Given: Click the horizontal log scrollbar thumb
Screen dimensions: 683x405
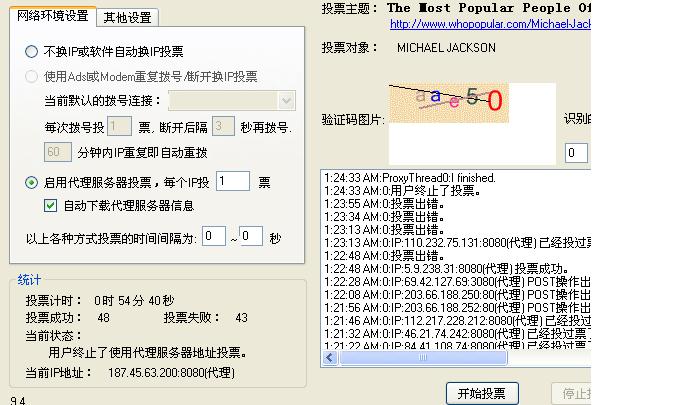Looking at the screenshot, I should [x=423, y=358].
